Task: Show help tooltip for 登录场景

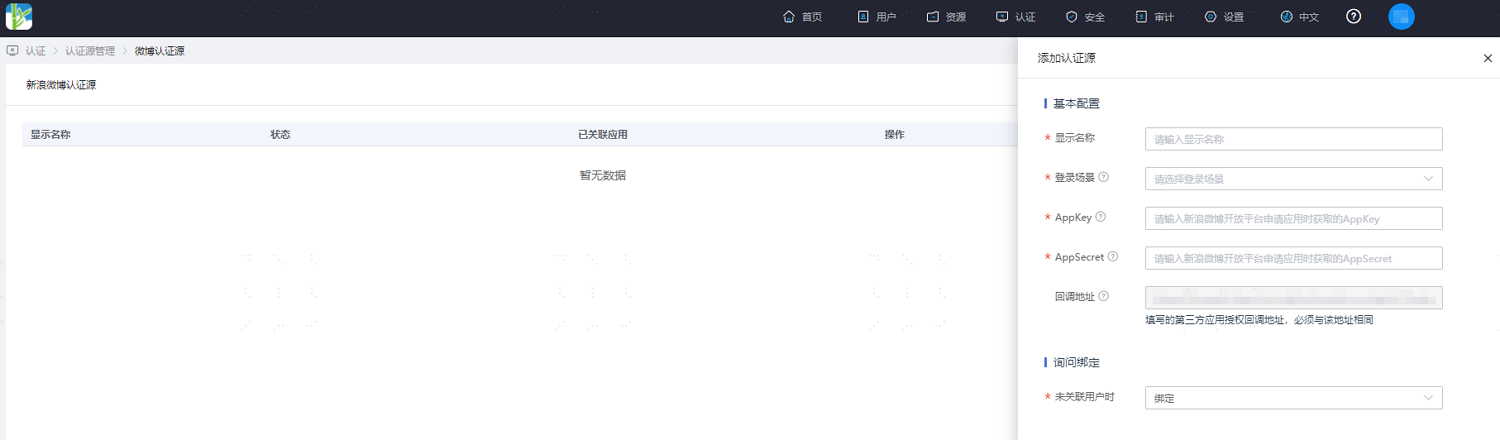Action: pyautogui.click(x=1104, y=177)
